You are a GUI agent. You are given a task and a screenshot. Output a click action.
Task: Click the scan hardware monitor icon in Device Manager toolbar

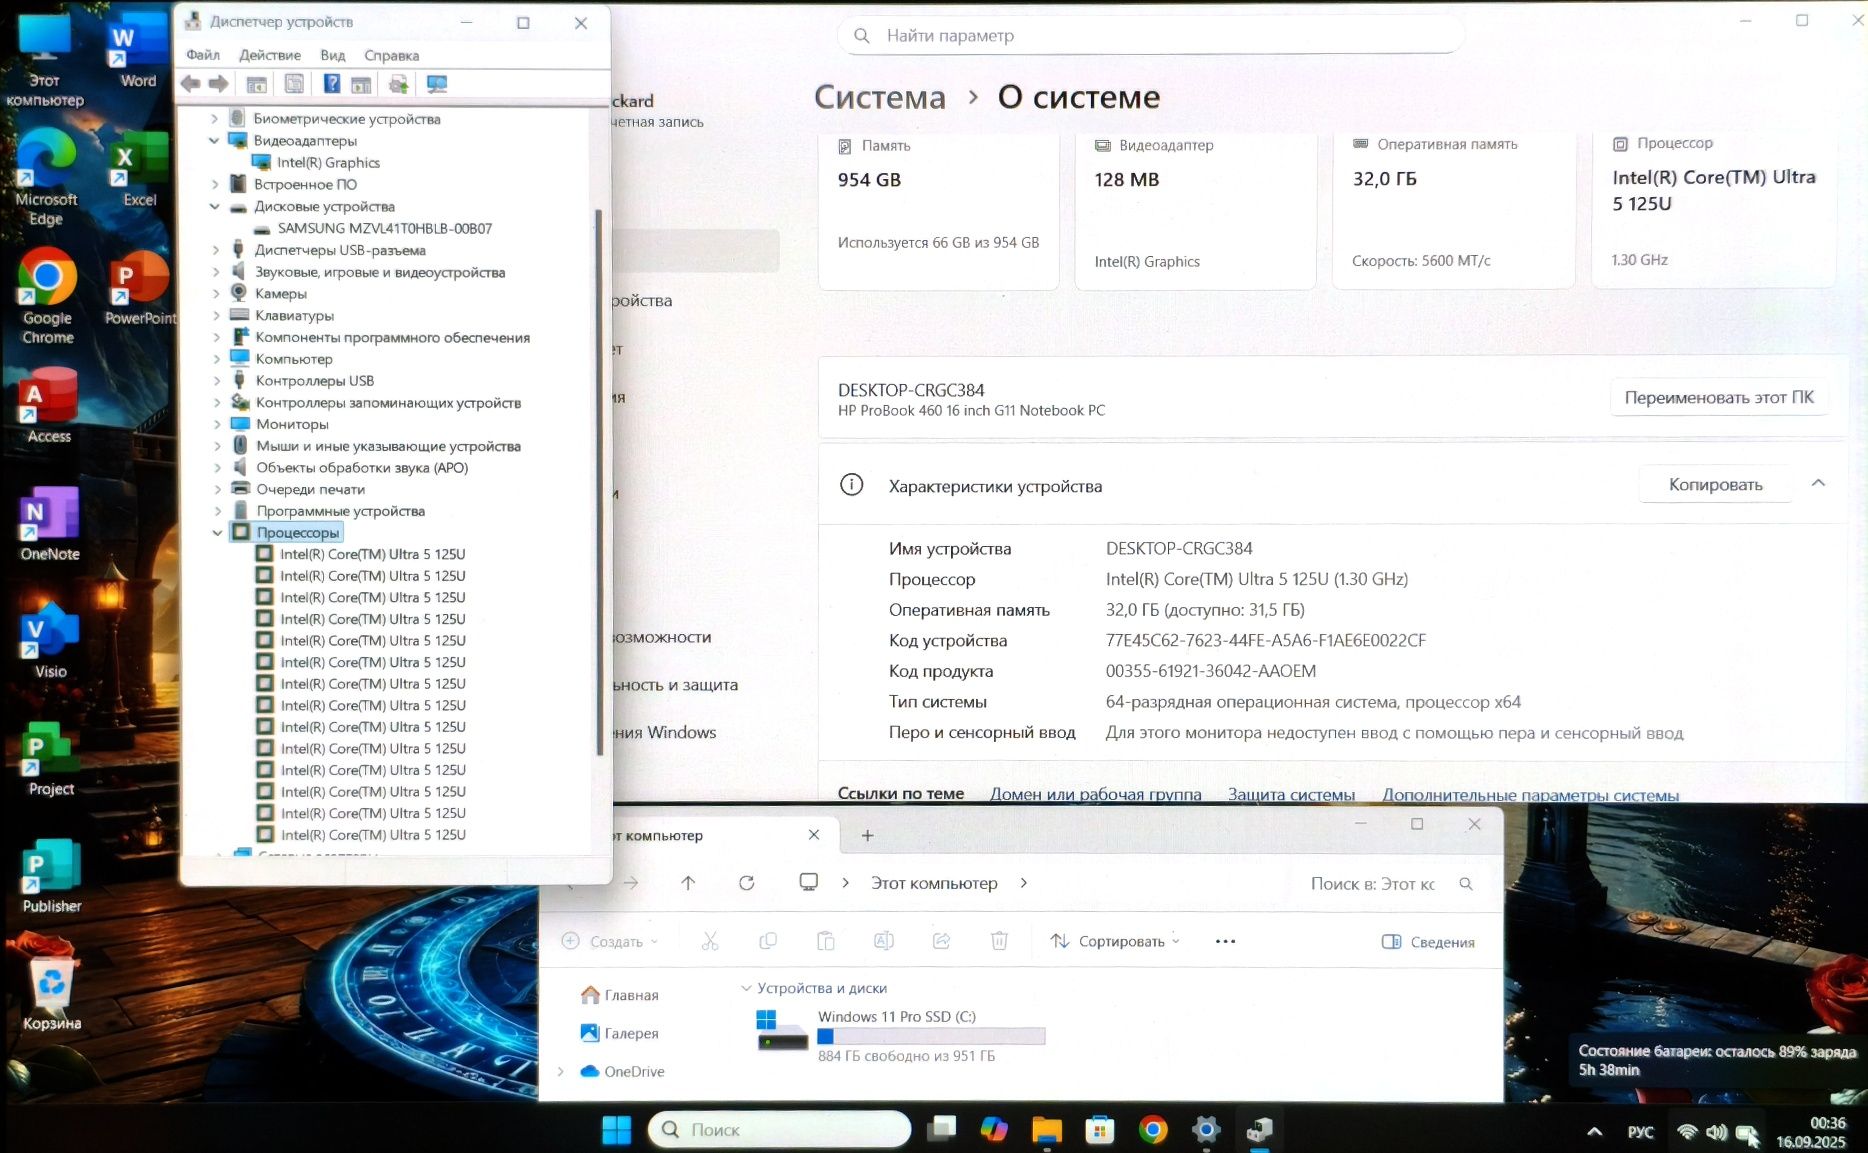[x=437, y=84]
